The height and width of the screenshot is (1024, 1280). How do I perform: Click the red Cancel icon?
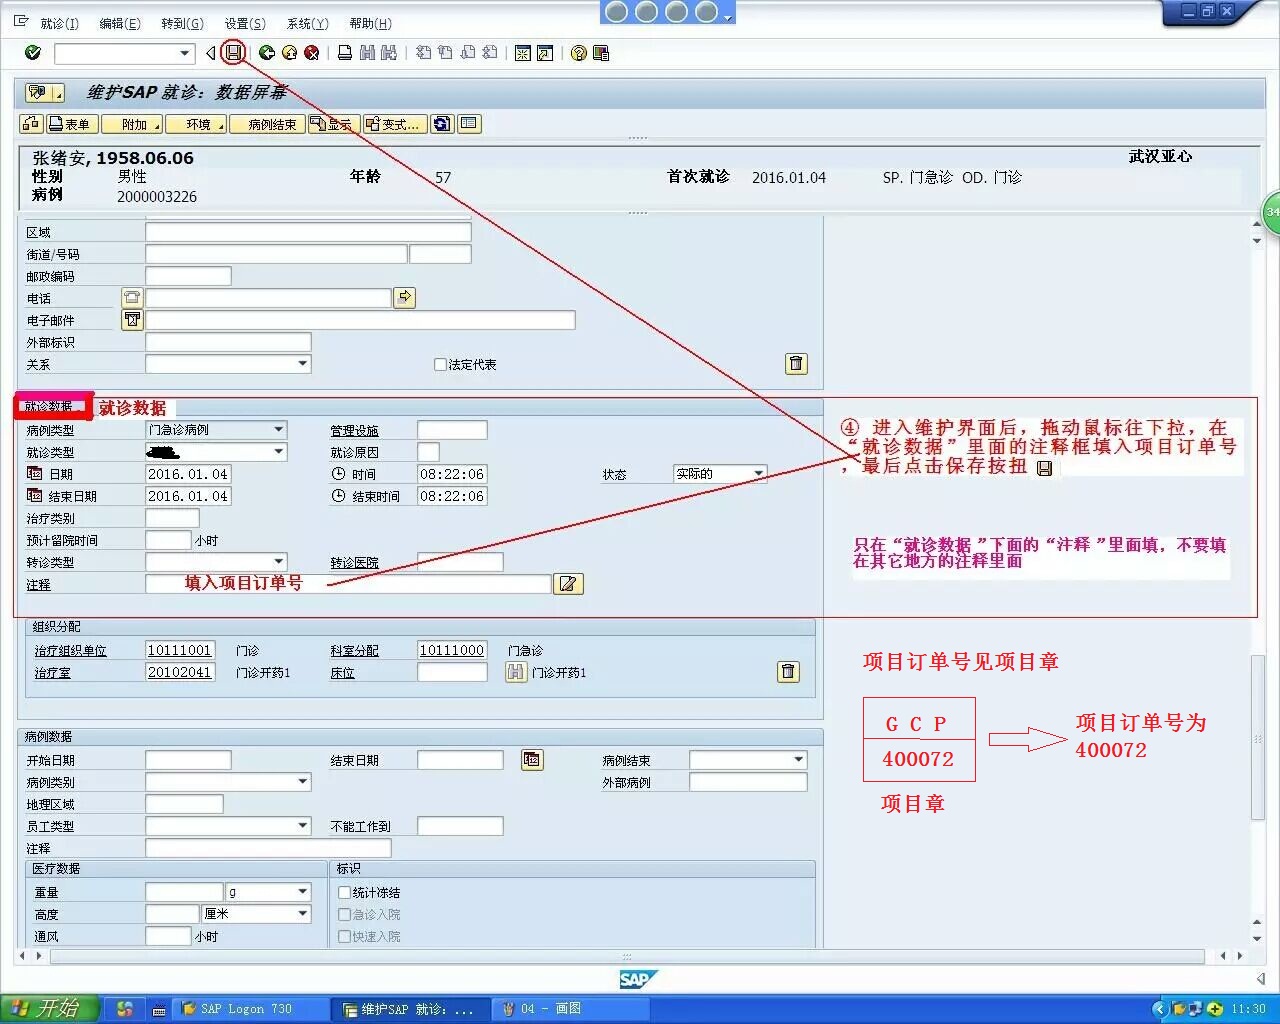coord(312,53)
